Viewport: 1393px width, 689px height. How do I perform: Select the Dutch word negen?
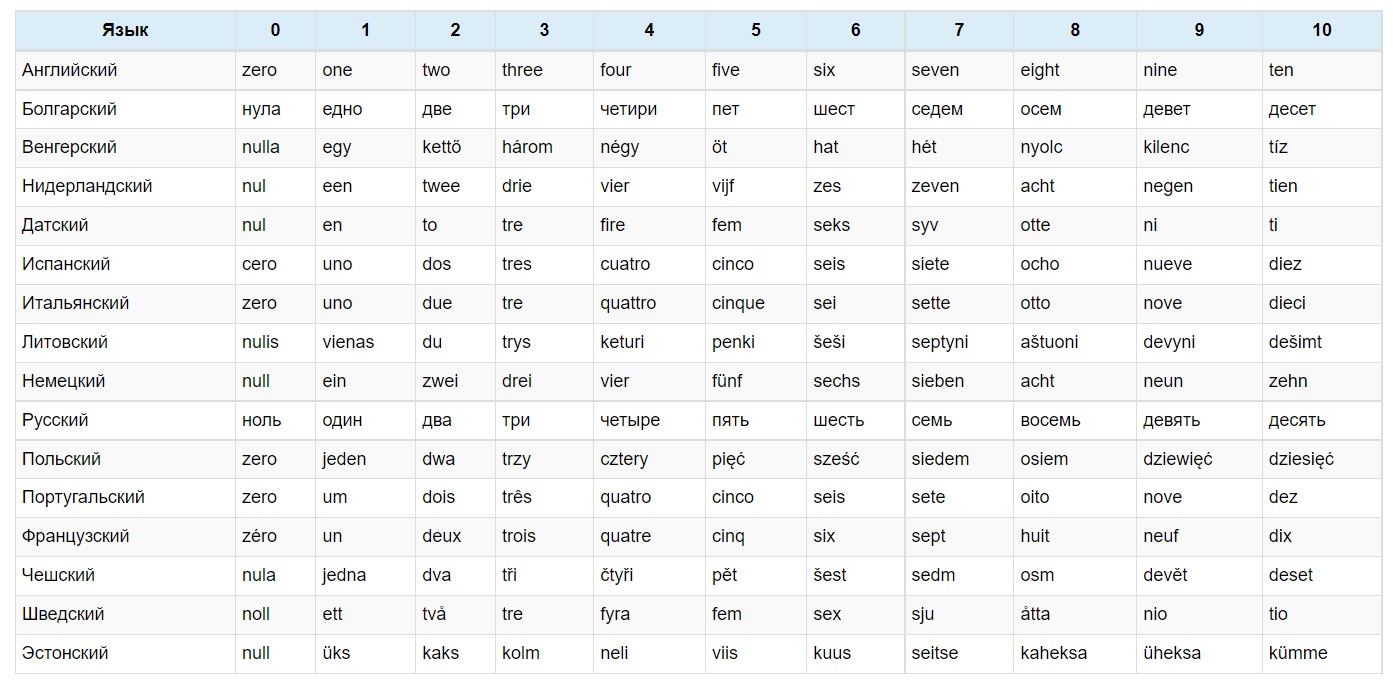pyautogui.click(x=1168, y=186)
